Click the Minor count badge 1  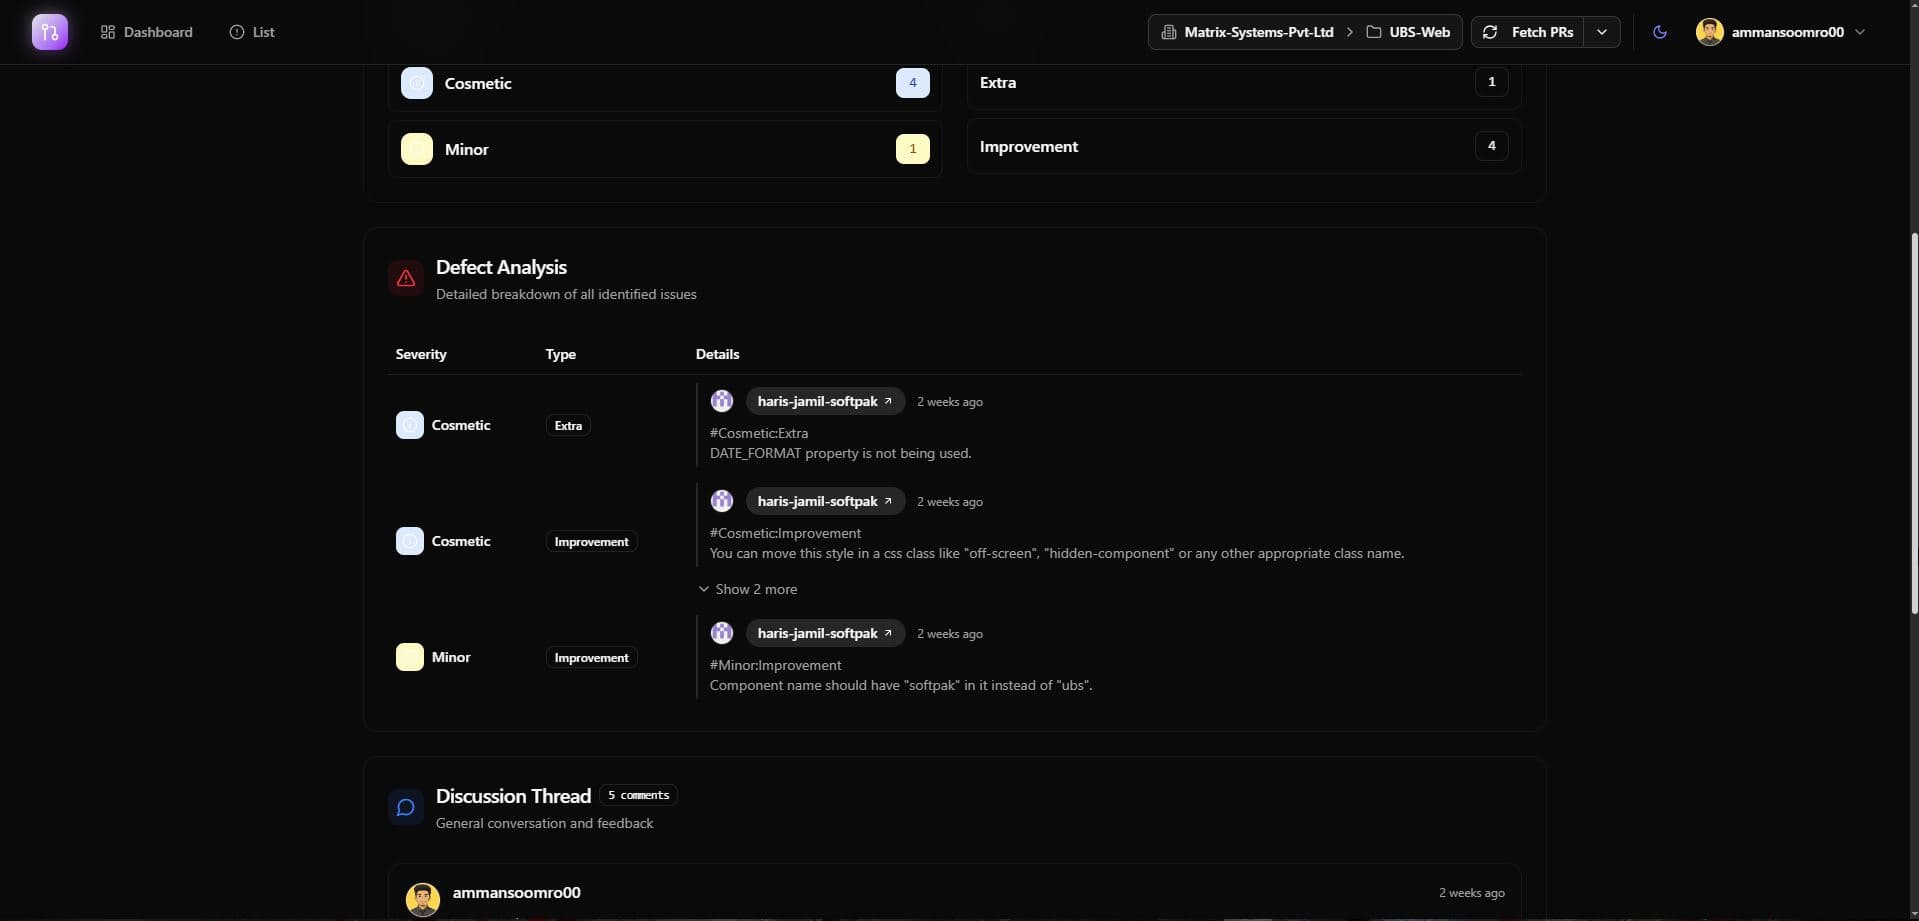point(912,149)
